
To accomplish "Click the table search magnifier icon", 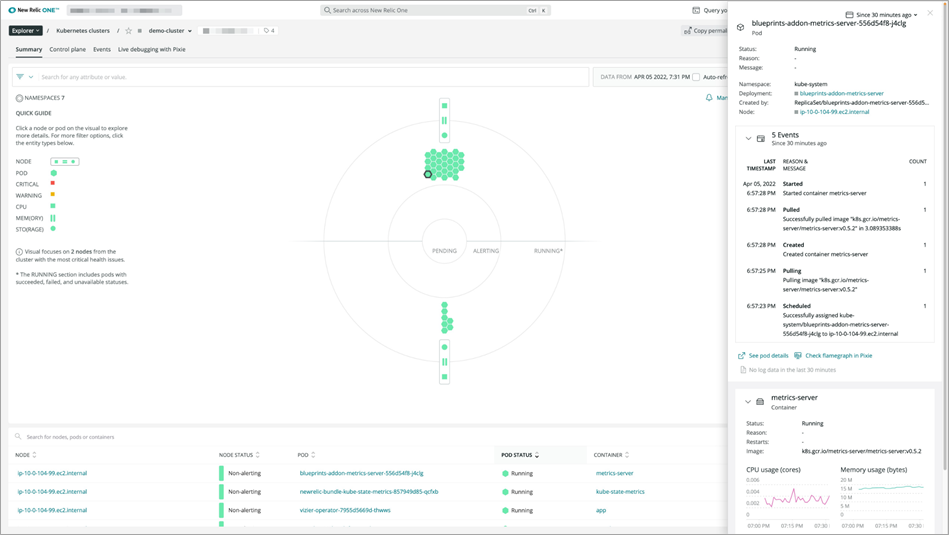I will pyautogui.click(x=18, y=436).
